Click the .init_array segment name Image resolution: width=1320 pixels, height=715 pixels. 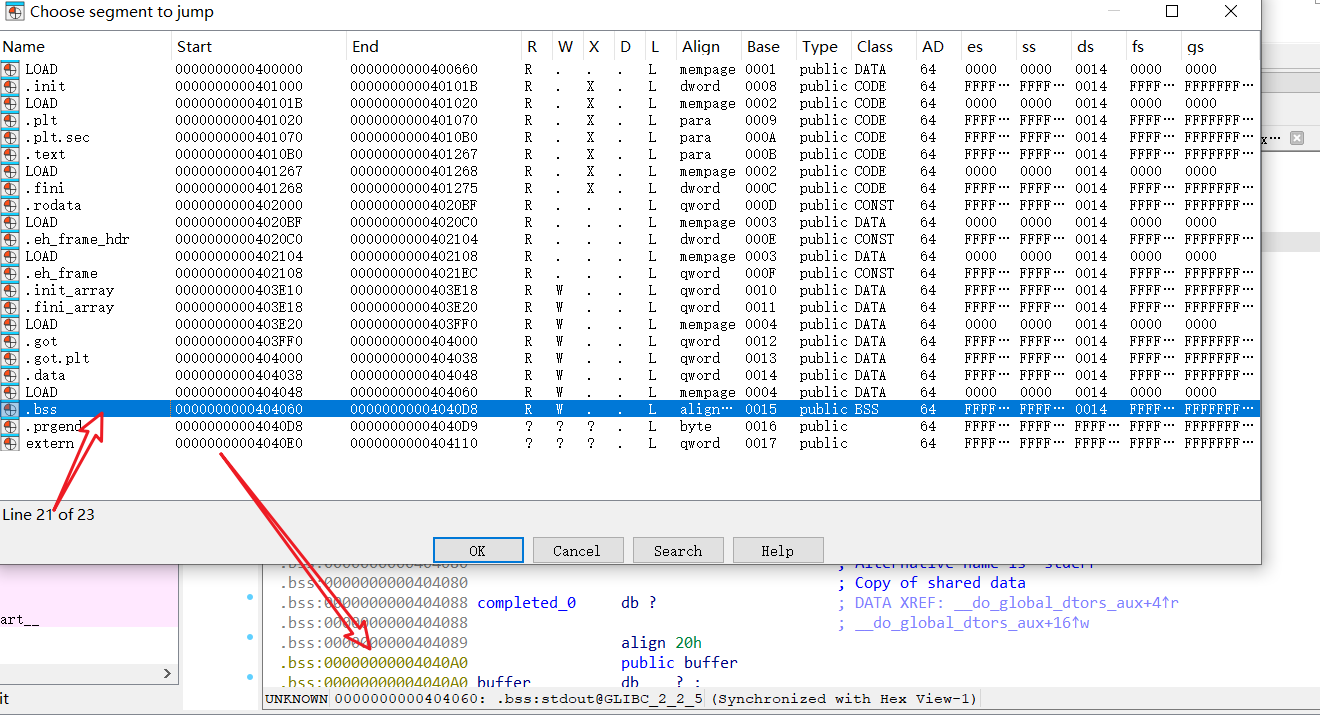click(x=69, y=290)
